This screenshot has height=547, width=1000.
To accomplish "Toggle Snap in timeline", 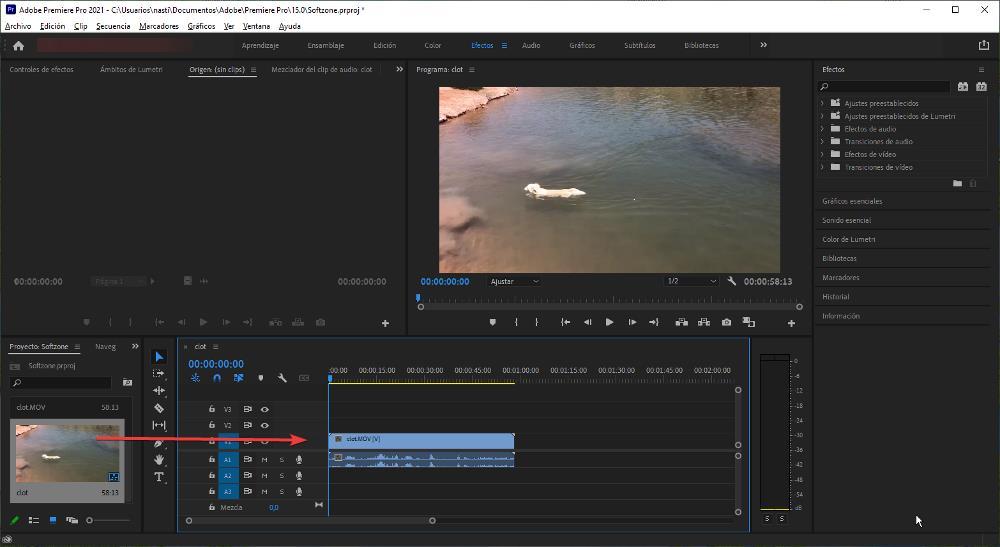I will coord(217,378).
